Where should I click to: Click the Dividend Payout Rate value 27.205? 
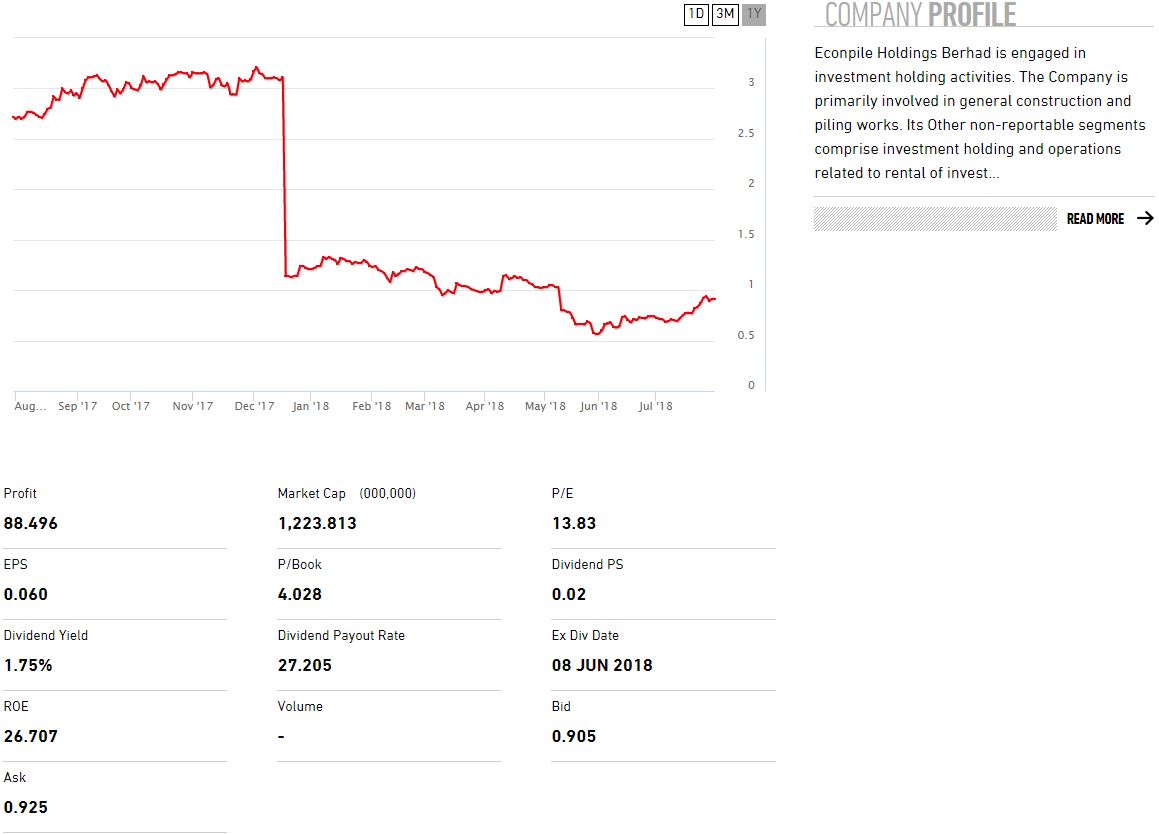(305, 665)
